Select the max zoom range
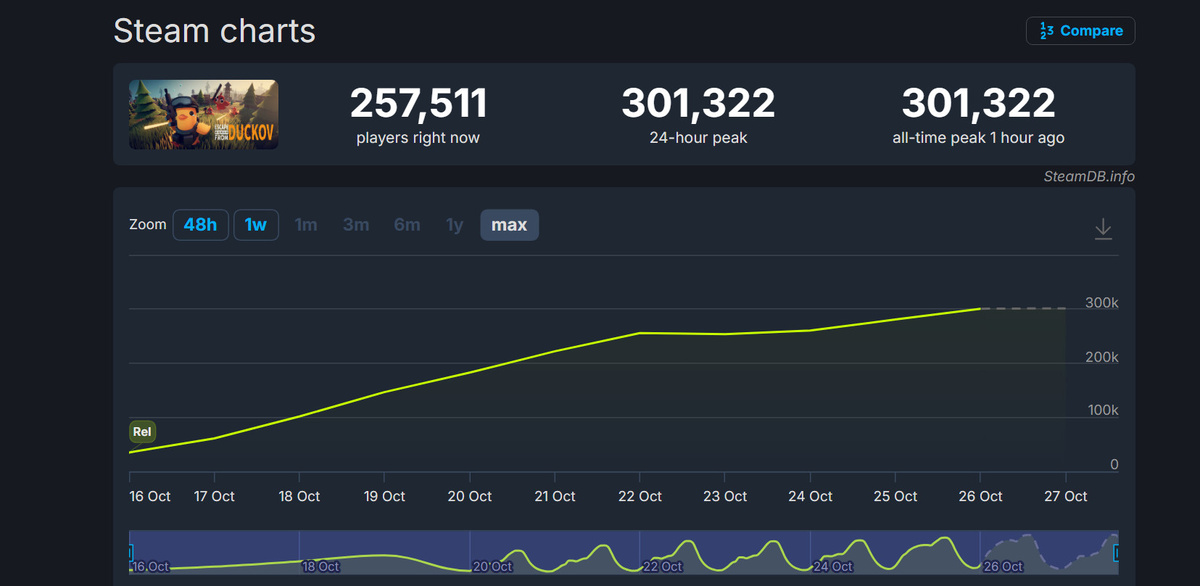The height and width of the screenshot is (586, 1200). [509, 225]
